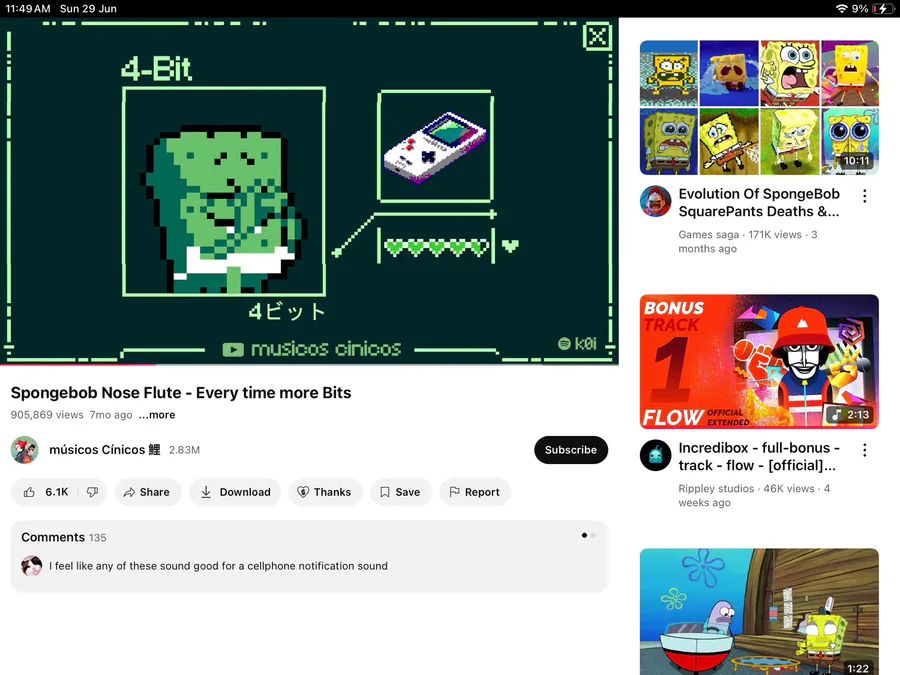This screenshot has height=675, width=900.
Task: Play Evolution Of SpongeBob SquarePants Deaths thumbnail
Action: [759, 107]
